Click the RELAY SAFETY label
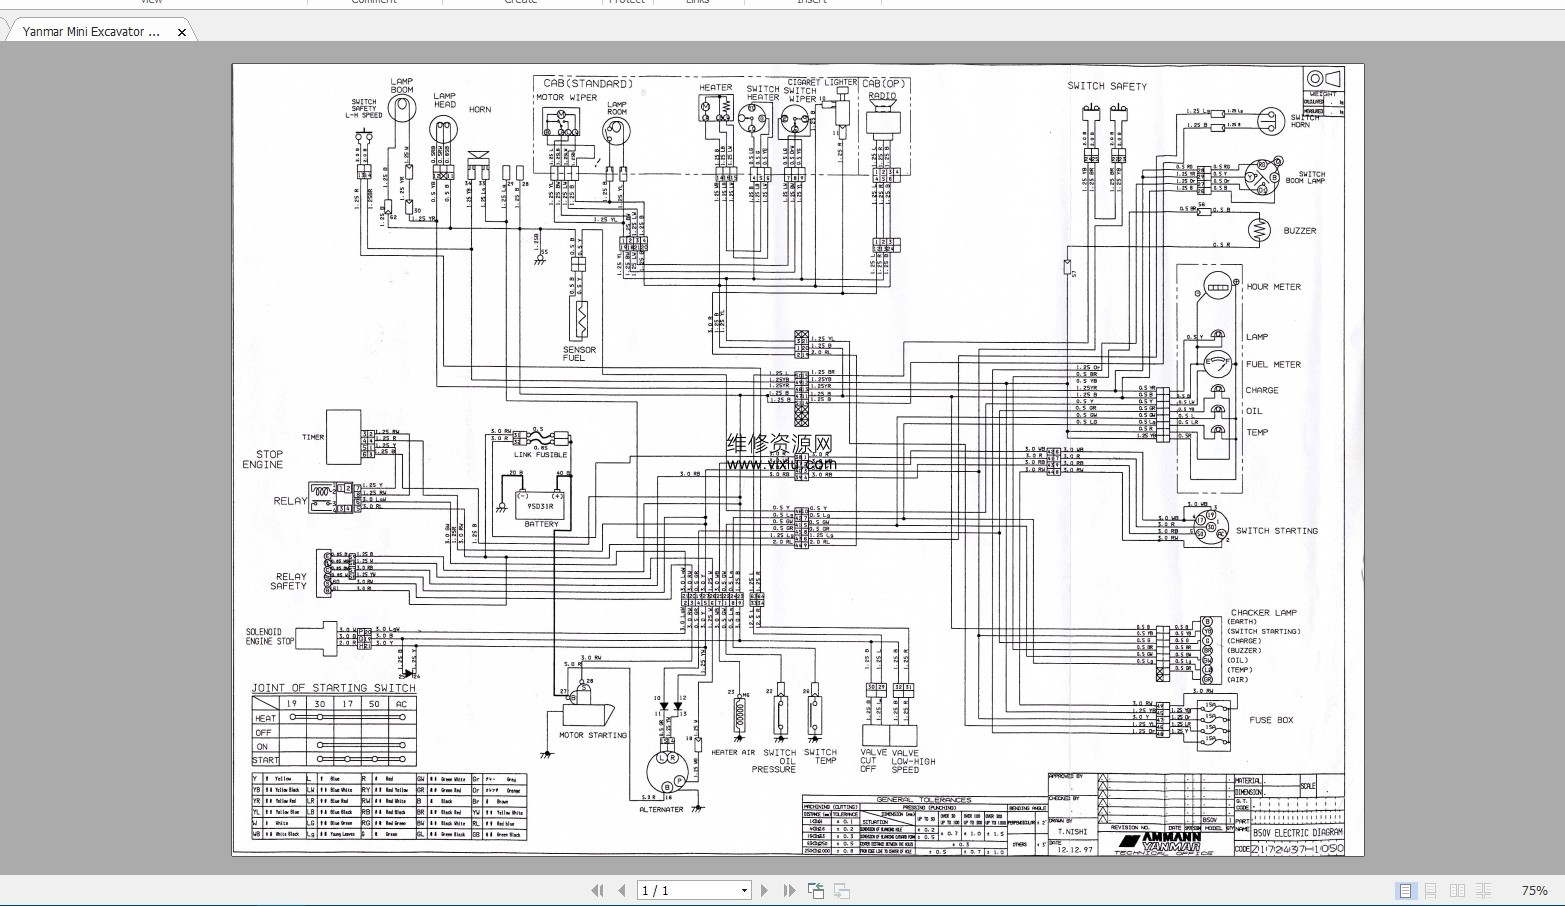Image resolution: width=1565 pixels, height=906 pixels. pyautogui.click(x=290, y=581)
